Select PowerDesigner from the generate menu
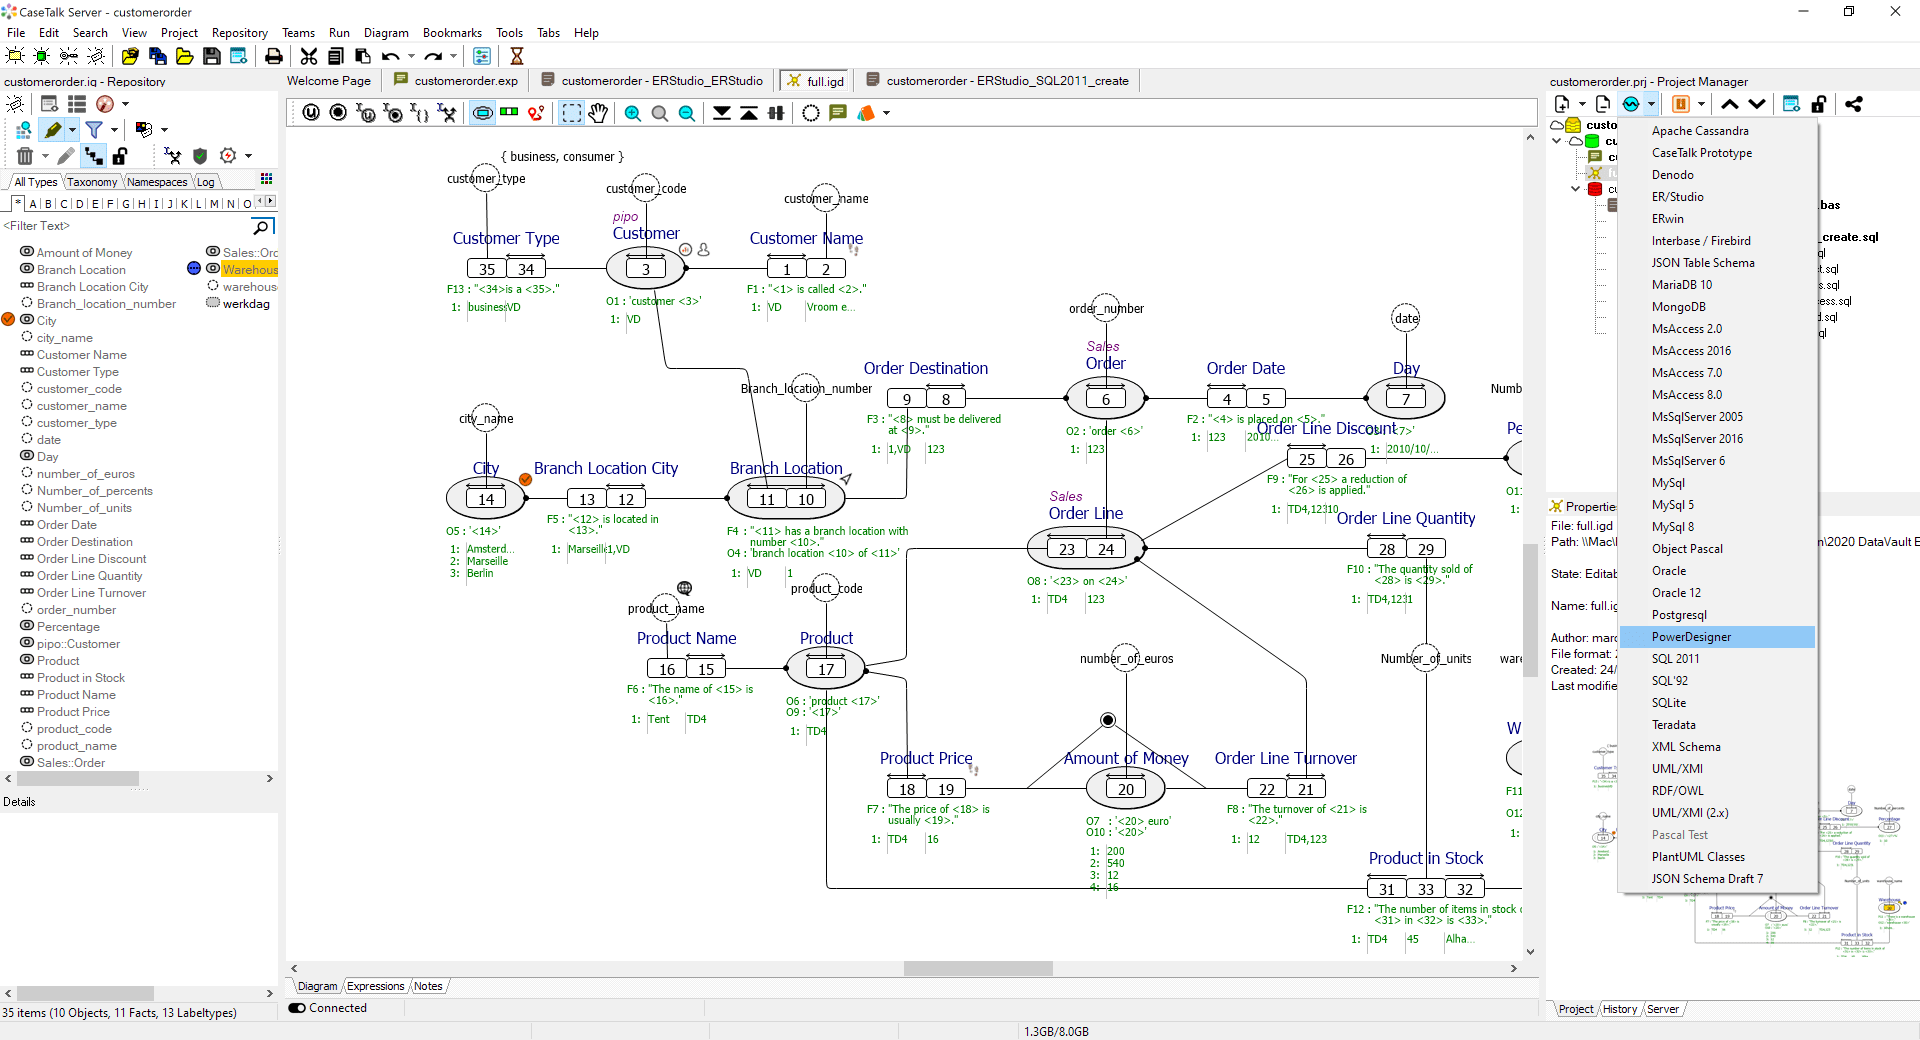Image resolution: width=1920 pixels, height=1040 pixels. pos(1717,637)
